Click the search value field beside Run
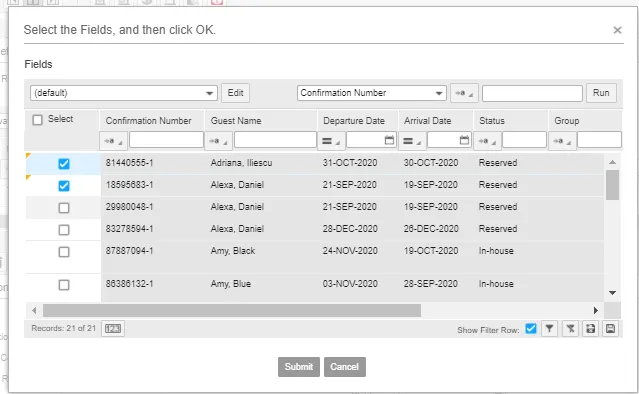The width and height of the screenshot is (639, 394). pos(532,93)
